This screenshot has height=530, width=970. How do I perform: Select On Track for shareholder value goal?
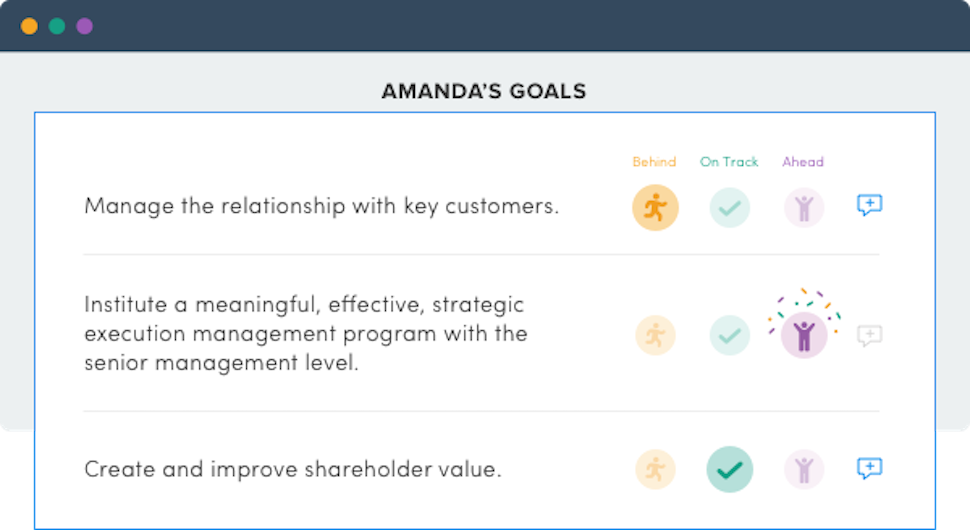(x=730, y=469)
